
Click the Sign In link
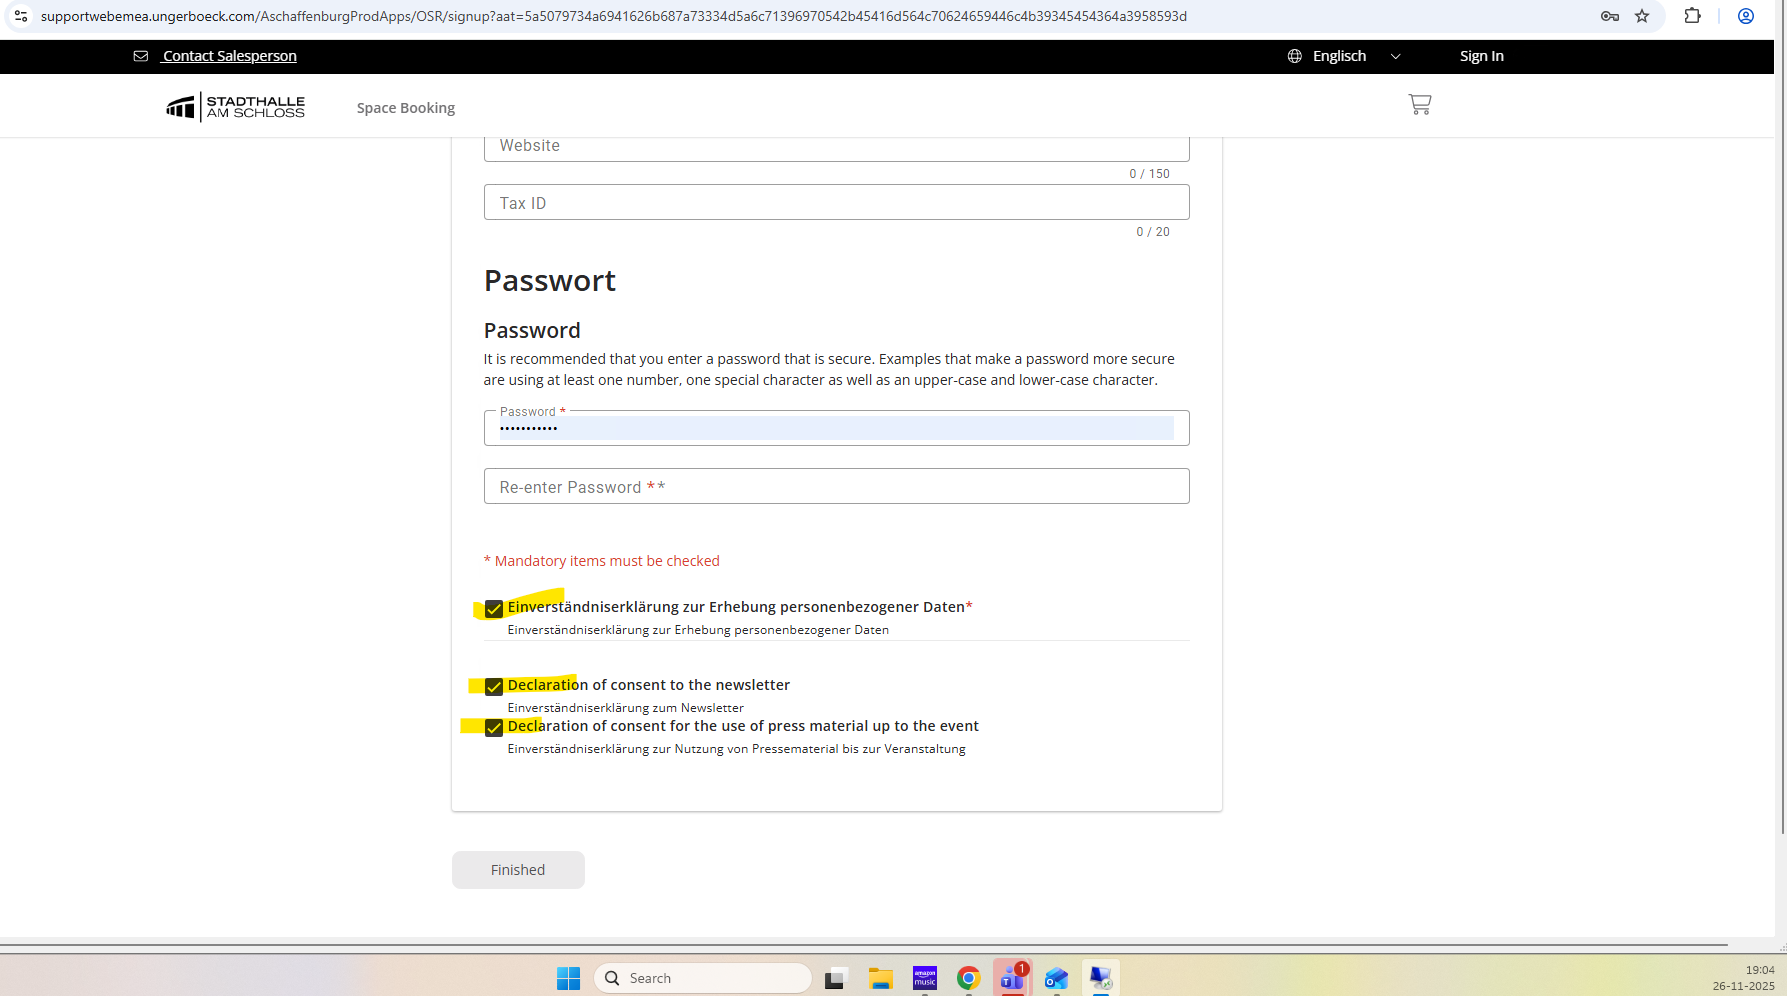1481,56
